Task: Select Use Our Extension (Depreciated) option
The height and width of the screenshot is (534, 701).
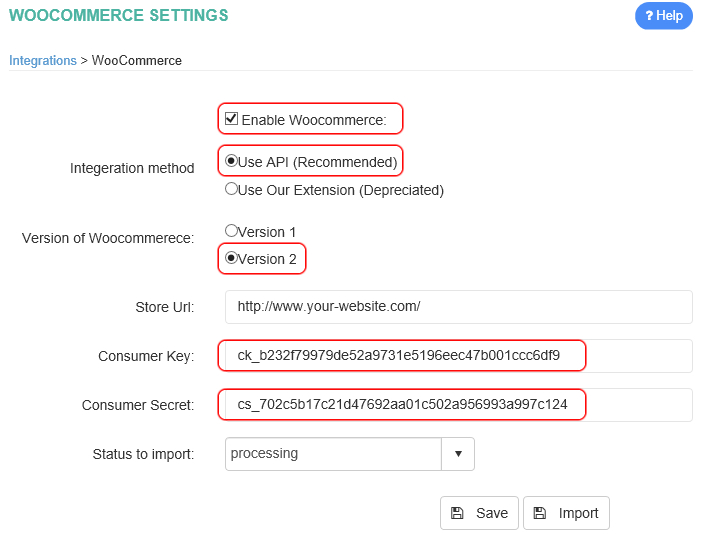Action: tap(231, 189)
